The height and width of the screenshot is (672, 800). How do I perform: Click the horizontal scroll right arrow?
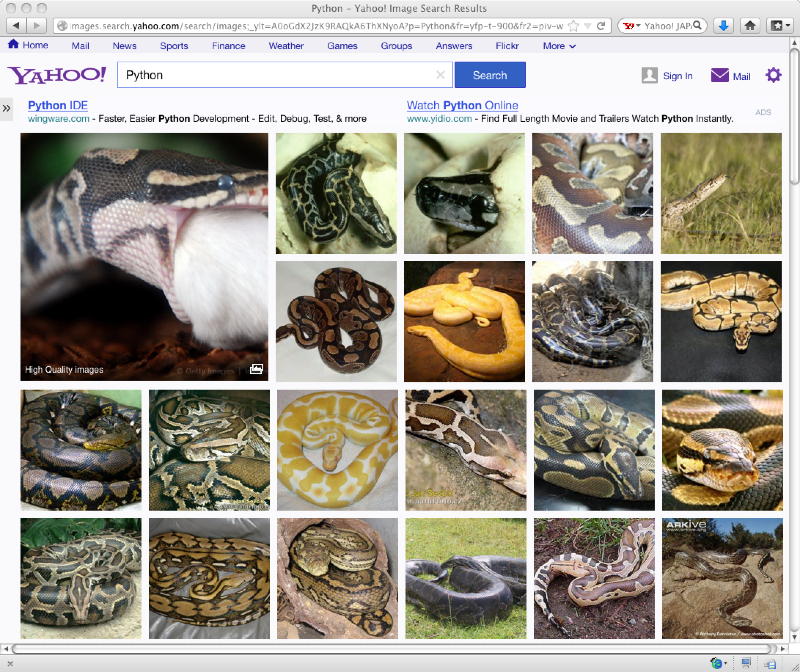[784, 649]
